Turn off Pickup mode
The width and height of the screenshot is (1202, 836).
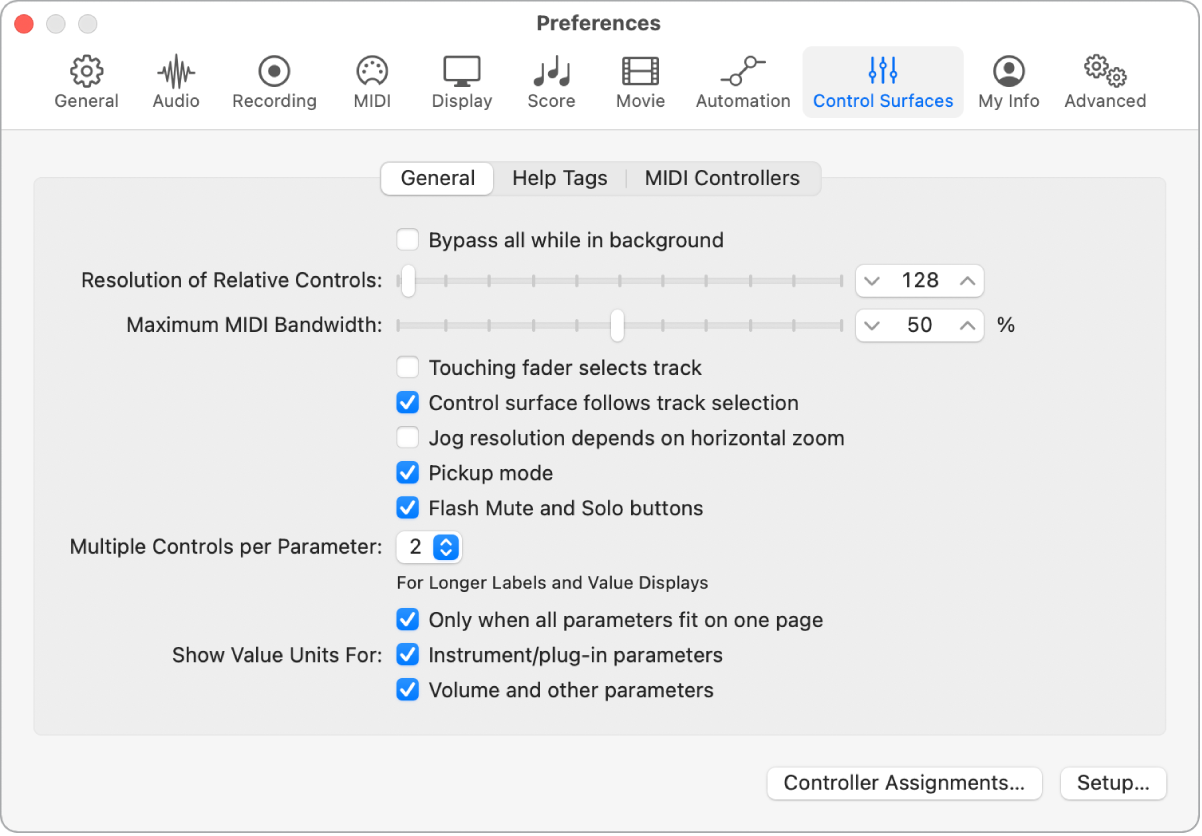[x=407, y=472]
